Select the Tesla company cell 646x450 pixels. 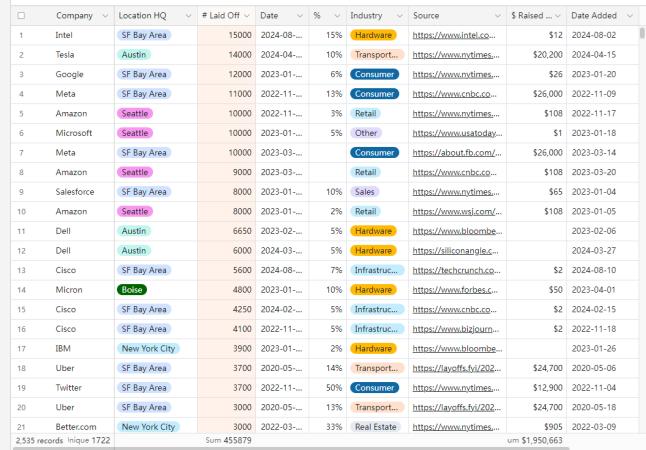[x=64, y=55]
